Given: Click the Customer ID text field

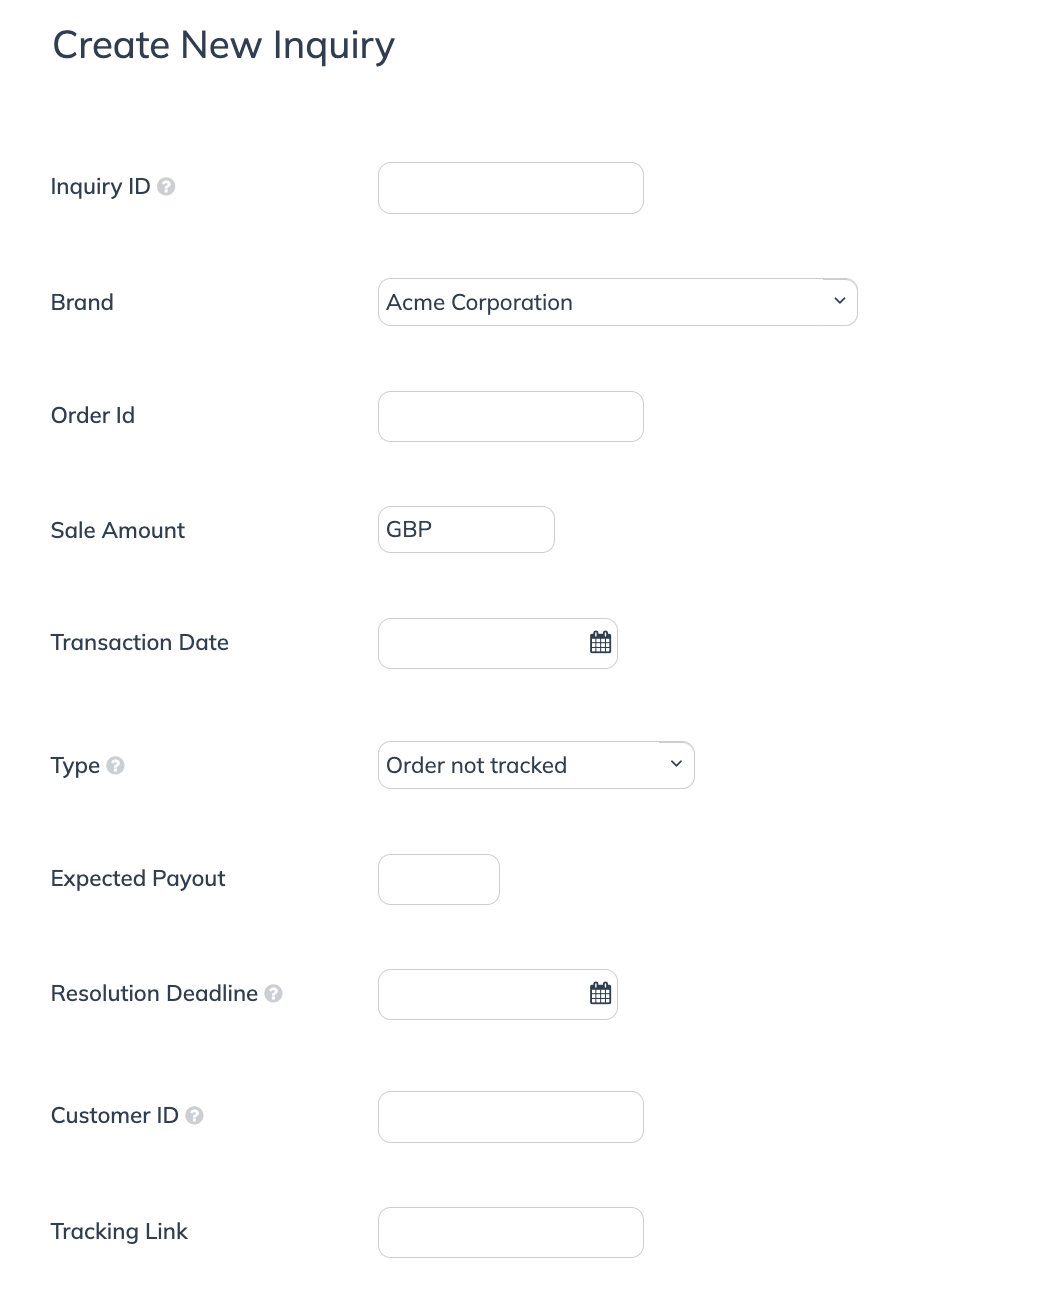Looking at the screenshot, I should point(510,1116).
